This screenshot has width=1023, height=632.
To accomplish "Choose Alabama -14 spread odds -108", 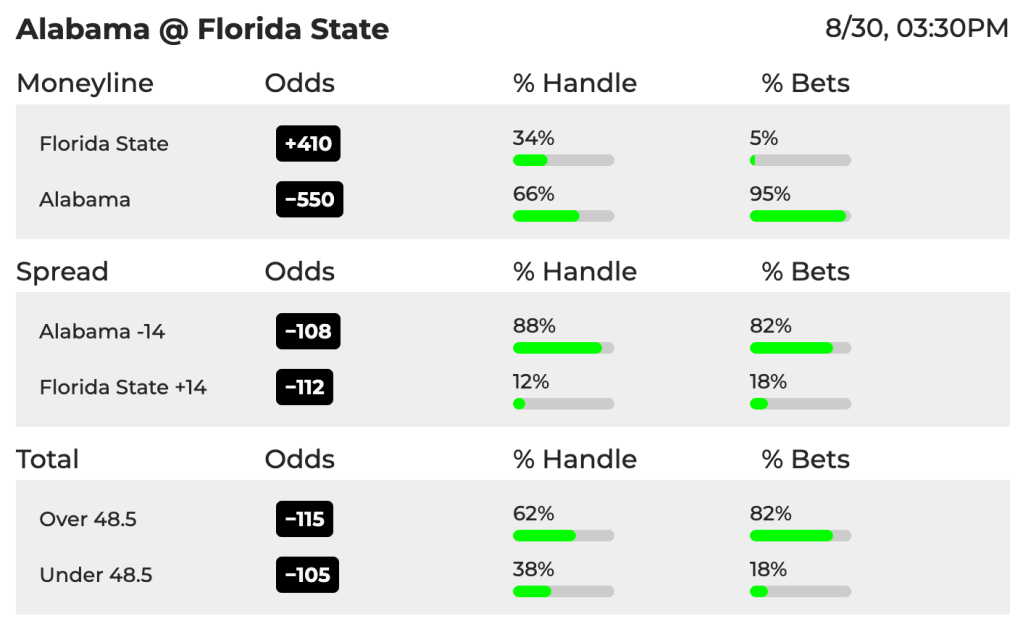I will pos(308,331).
